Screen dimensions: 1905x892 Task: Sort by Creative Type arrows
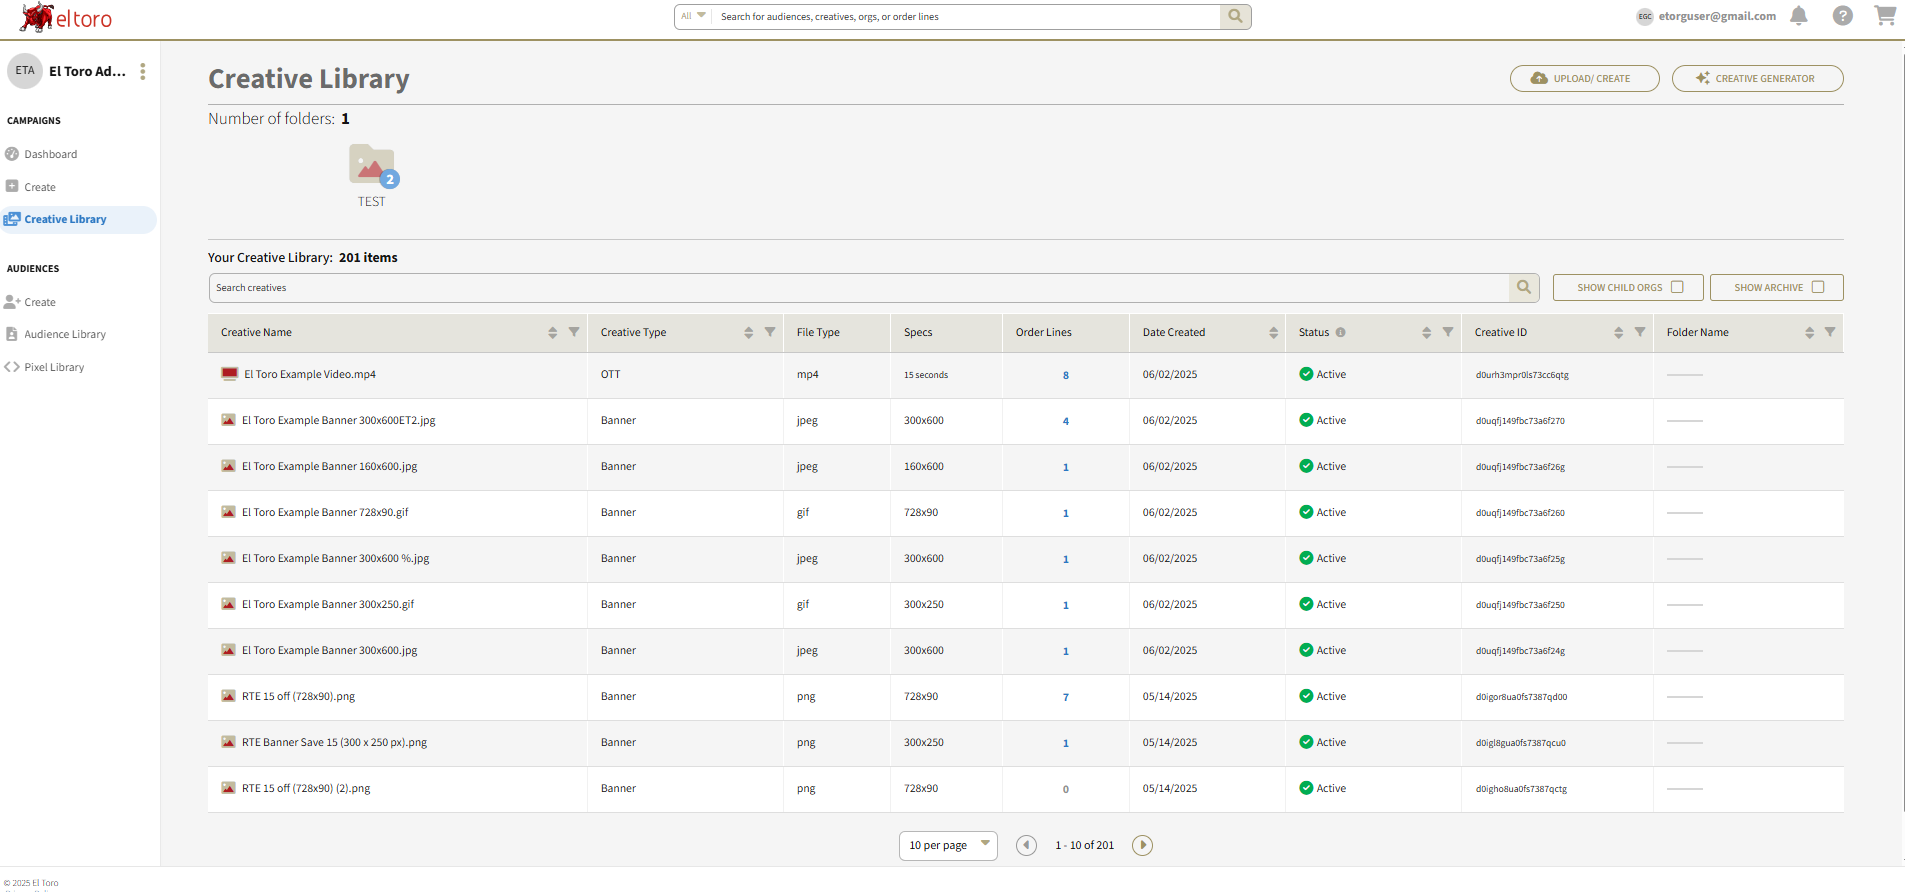click(x=749, y=333)
